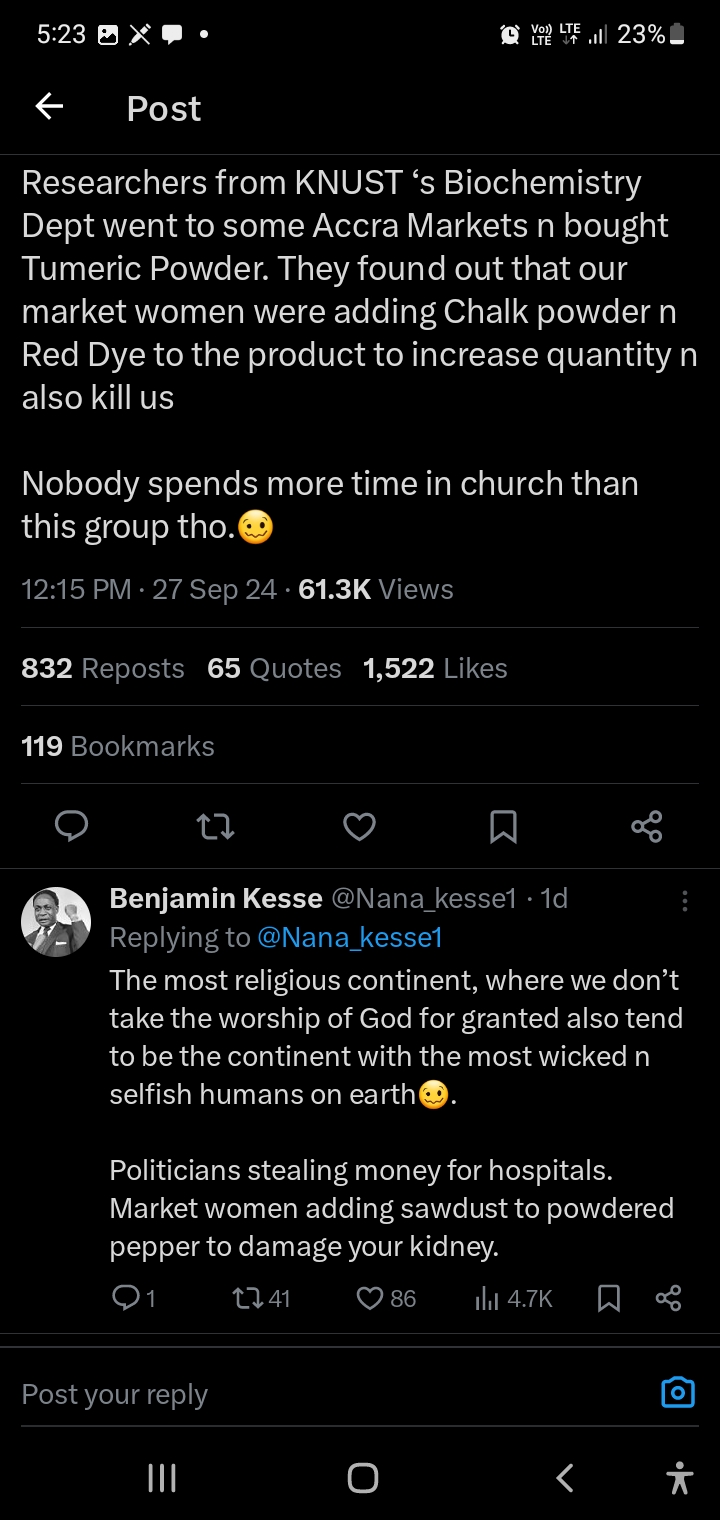This screenshot has height=1520, width=720.
Task: Open Android recent apps button
Action: 162,1478
